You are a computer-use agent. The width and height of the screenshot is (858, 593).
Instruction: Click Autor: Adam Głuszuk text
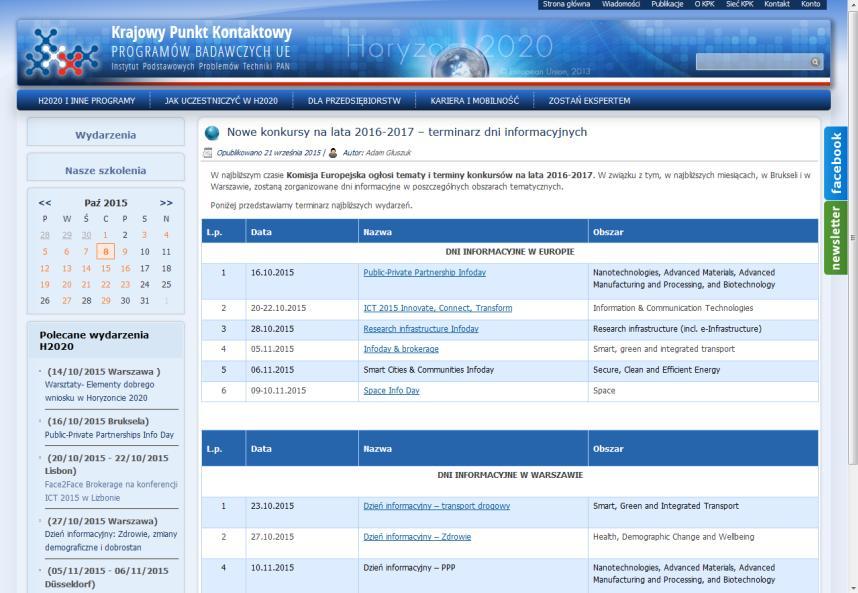point(376,153)
